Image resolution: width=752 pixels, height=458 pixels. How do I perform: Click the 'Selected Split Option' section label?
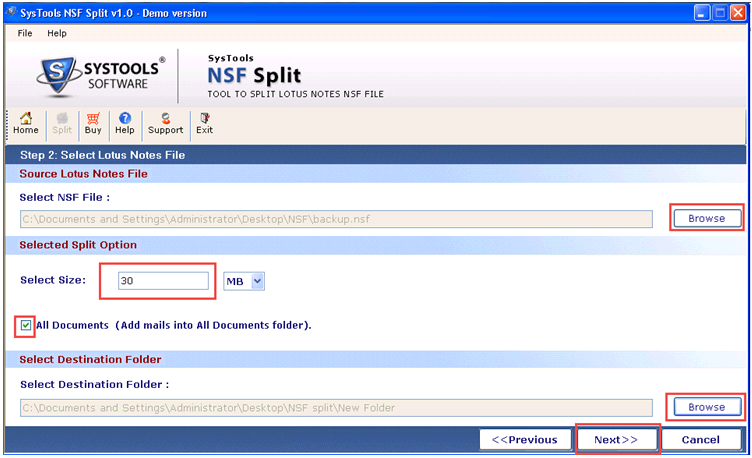click(x=78, y=245)
